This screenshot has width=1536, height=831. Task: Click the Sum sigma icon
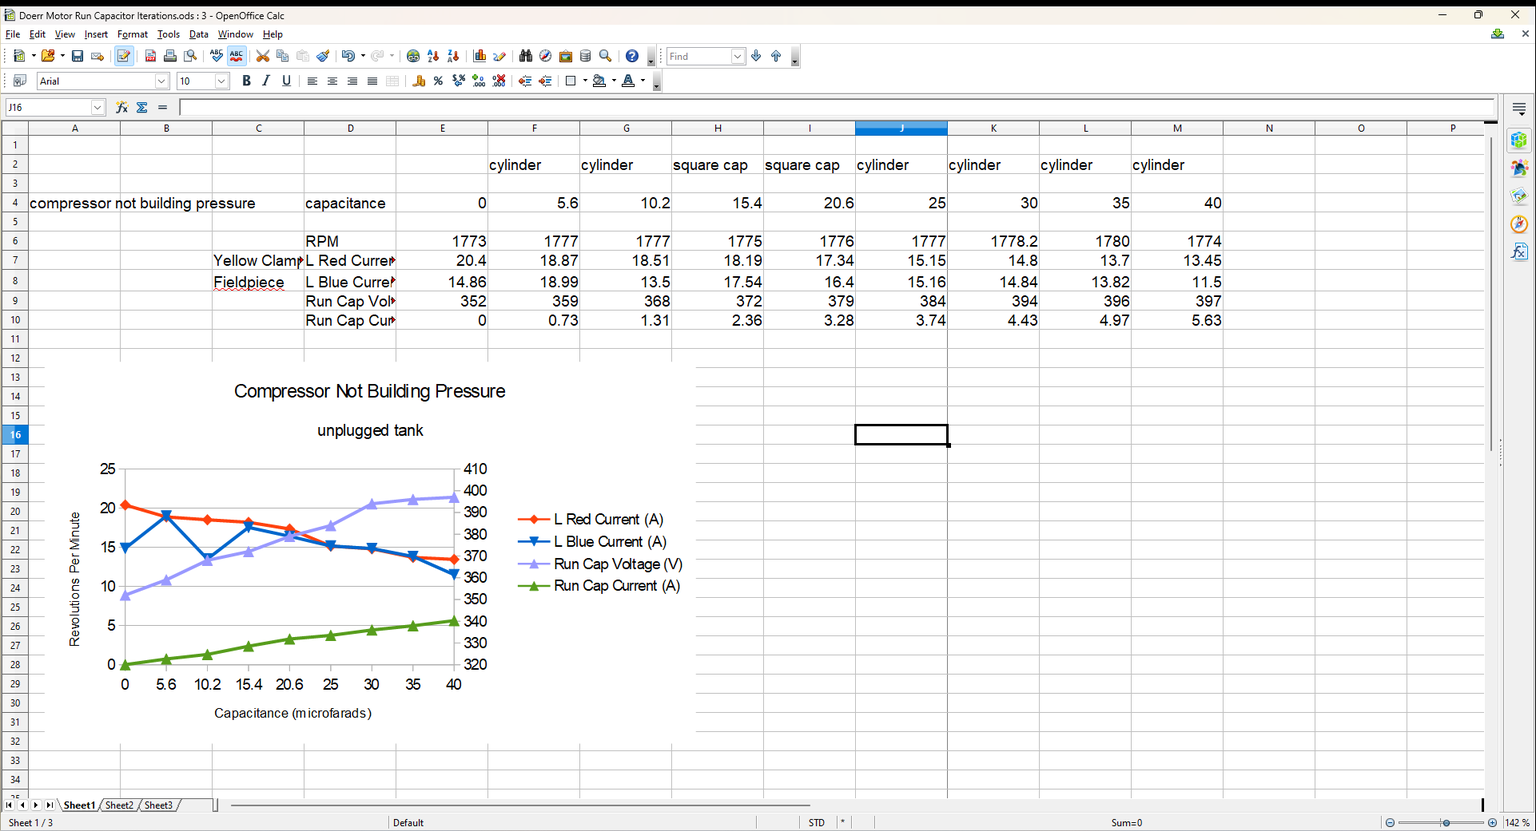tap(142, 107)
